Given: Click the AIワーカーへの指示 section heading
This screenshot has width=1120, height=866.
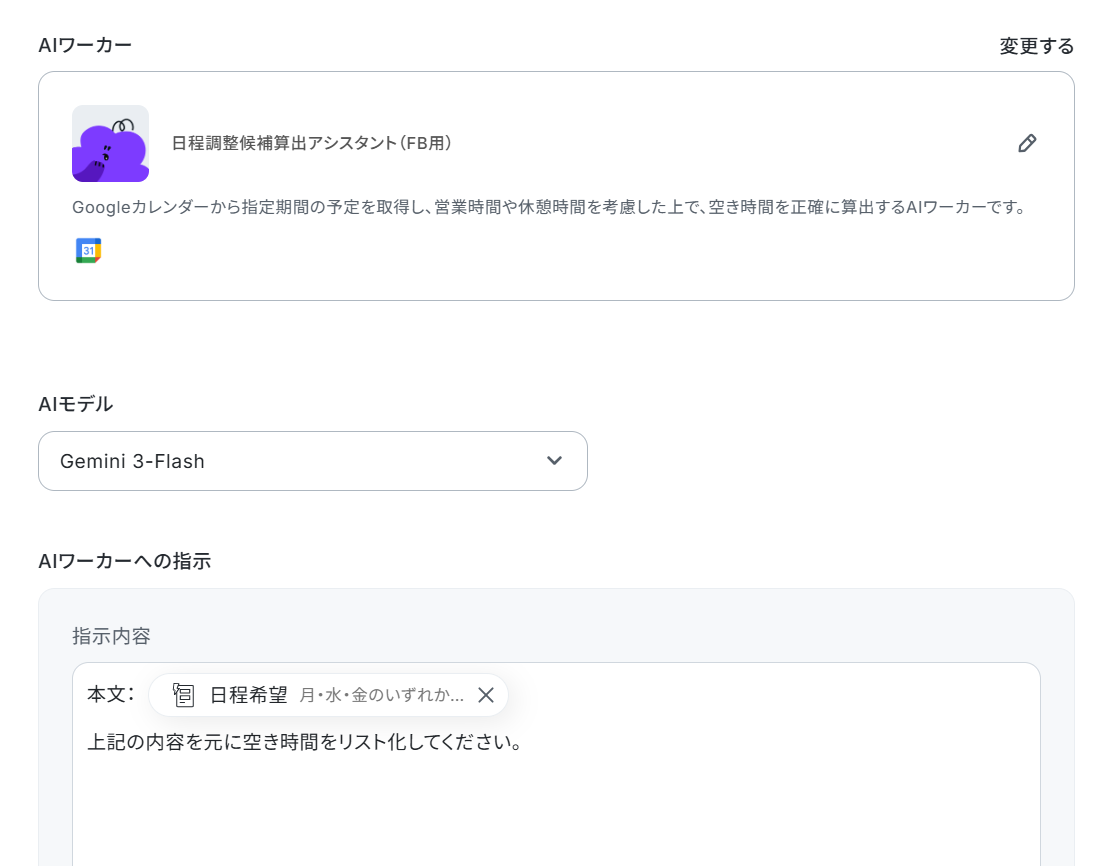Looking at the screenshot, I should pos(124,561).
